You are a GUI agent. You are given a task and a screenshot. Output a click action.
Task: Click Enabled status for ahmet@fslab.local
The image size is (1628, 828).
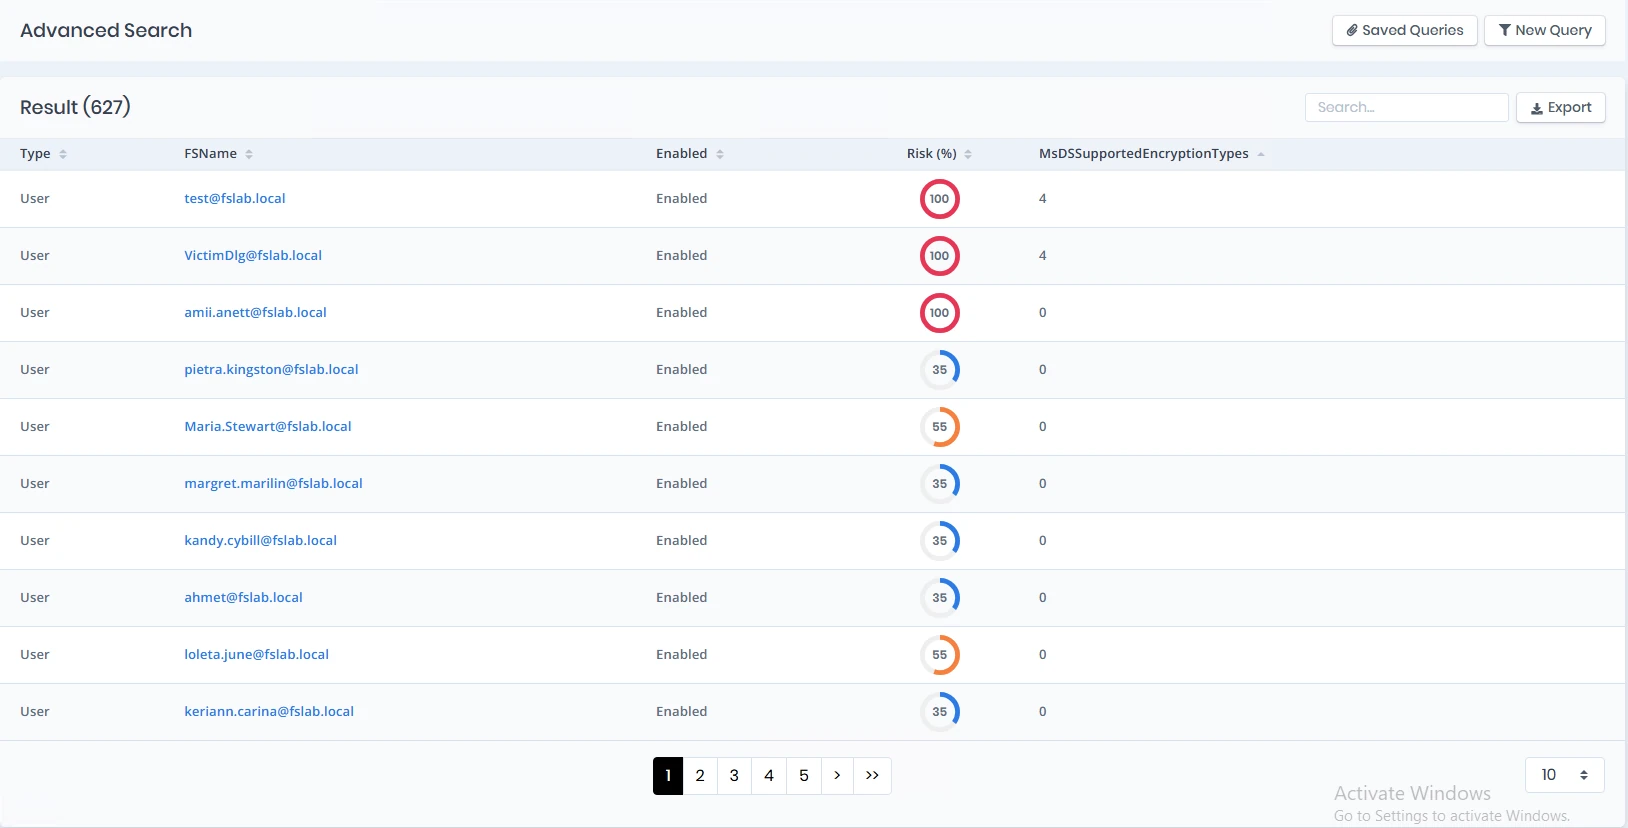click(682, 597)
